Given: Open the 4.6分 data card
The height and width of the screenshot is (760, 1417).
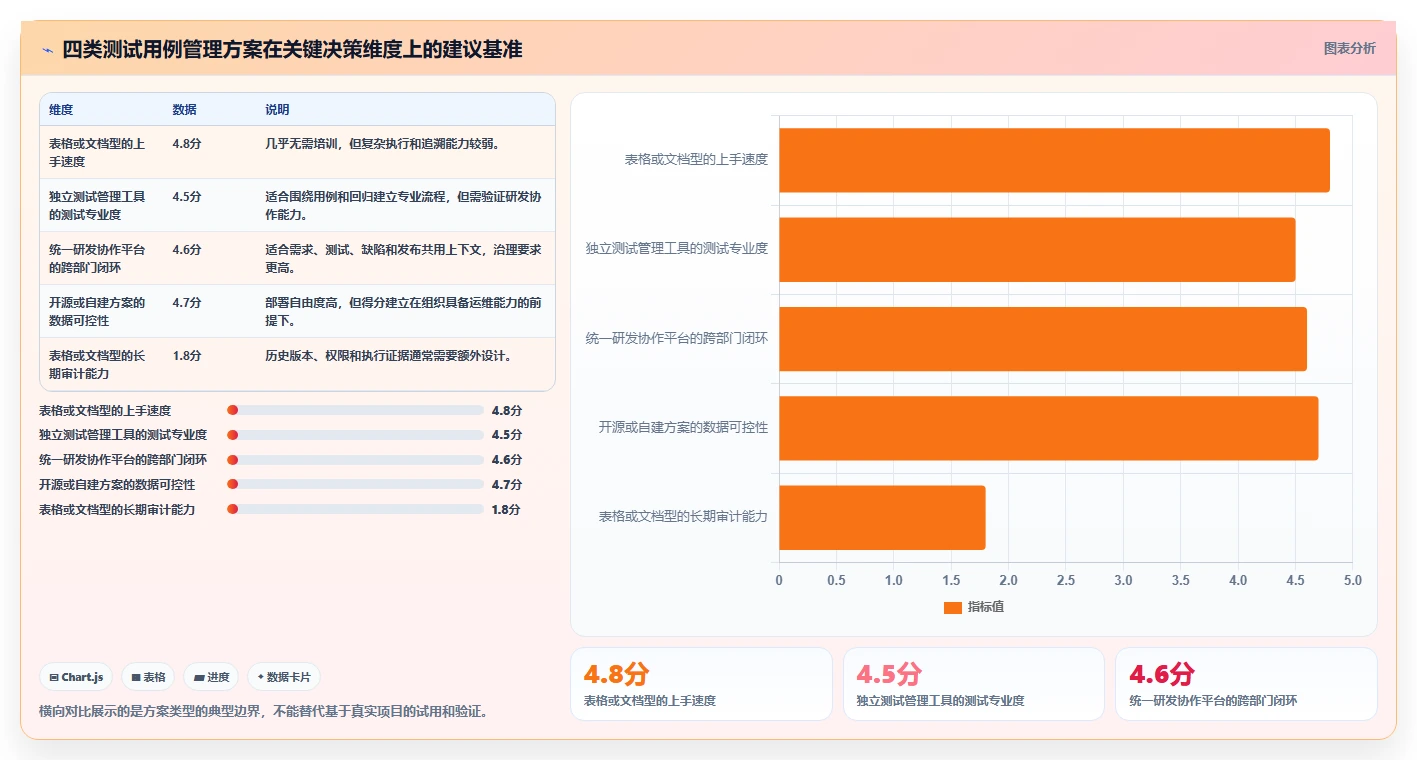Looking at the screenshot, I should coord(1246,684).
